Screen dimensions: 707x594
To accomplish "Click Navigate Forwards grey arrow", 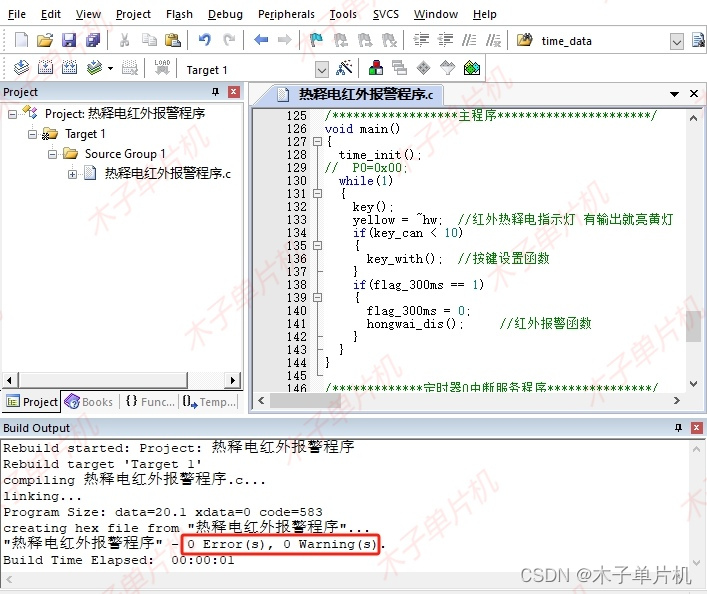I will [x=285, y=41].
